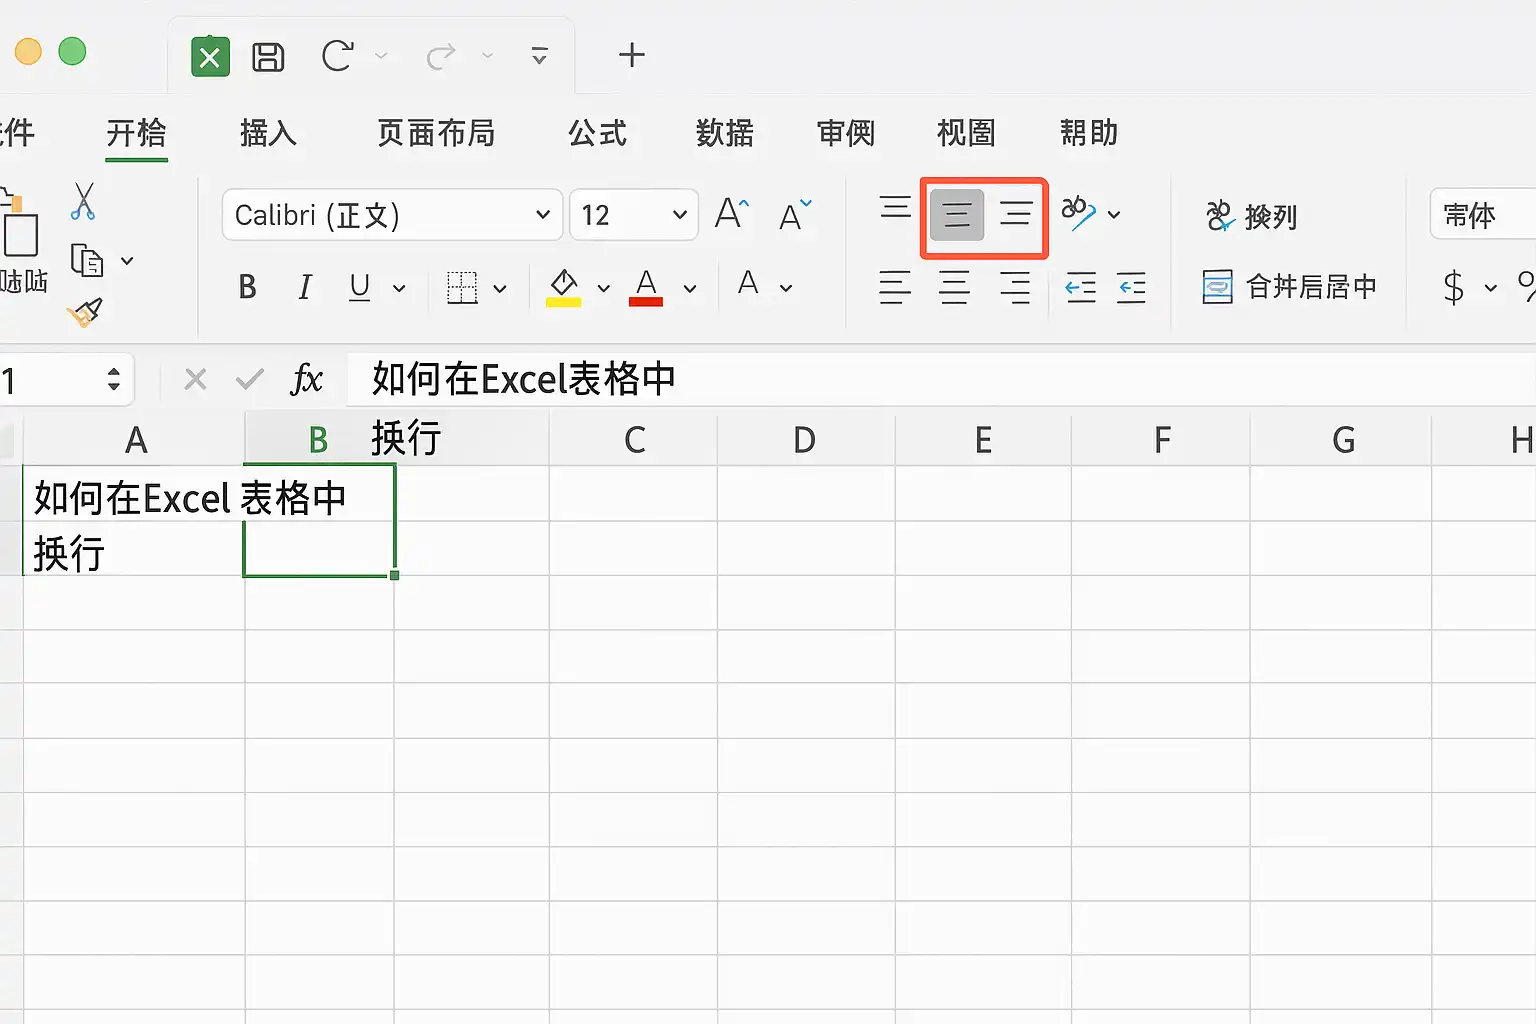Toggle Italic formatting
The image size is (1536, 1024).
(304, 288)
